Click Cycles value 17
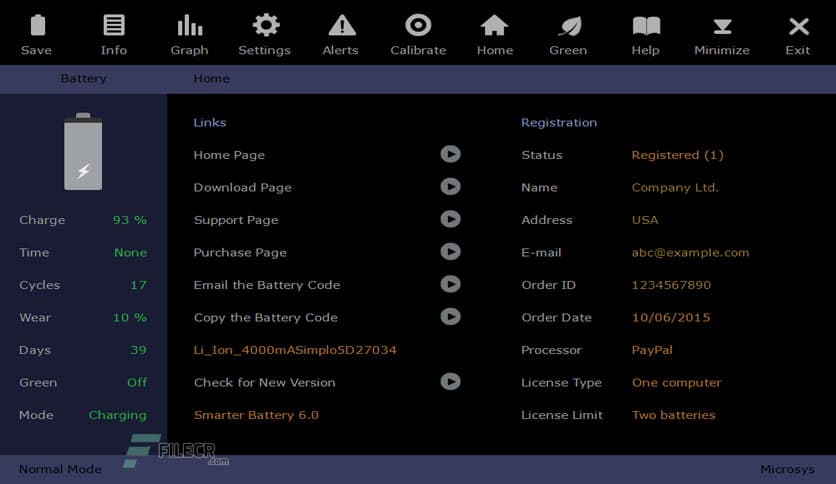The width and height of the screenshot is (836, 484). [138, 285]
